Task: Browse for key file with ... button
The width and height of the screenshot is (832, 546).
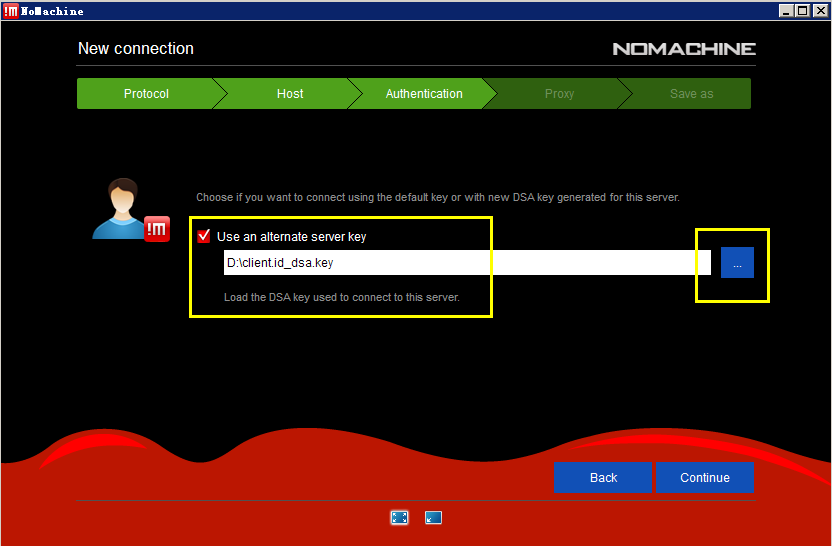Action: coord(737,263)
